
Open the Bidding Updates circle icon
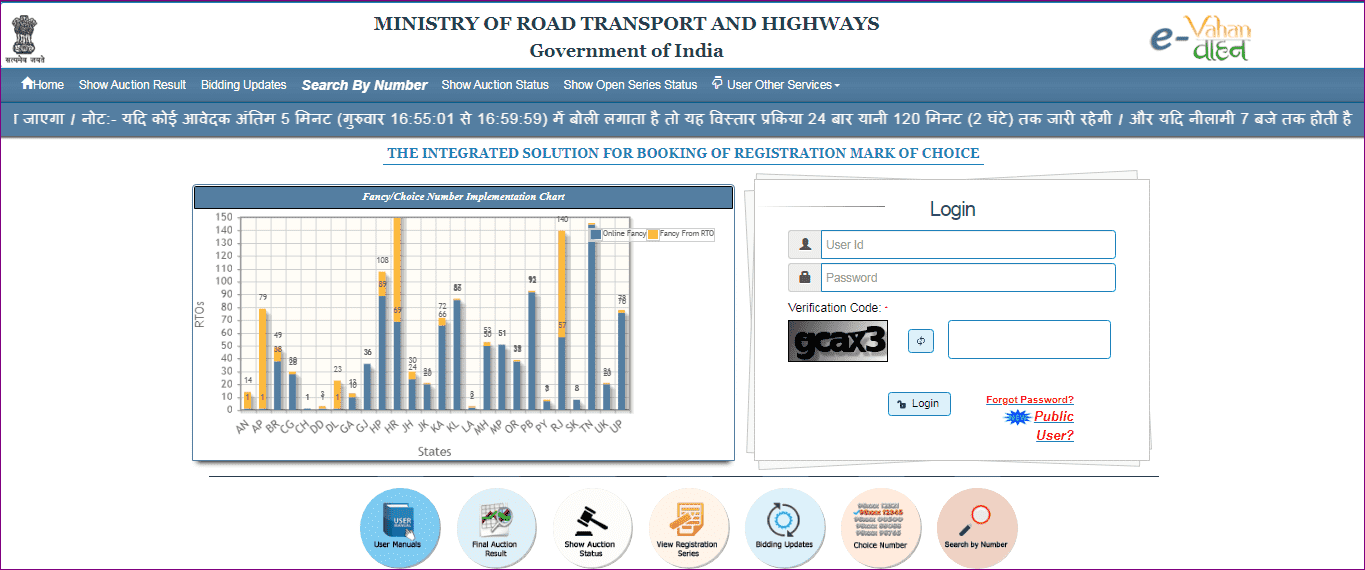pyautogui.click(x=784, y=528)
